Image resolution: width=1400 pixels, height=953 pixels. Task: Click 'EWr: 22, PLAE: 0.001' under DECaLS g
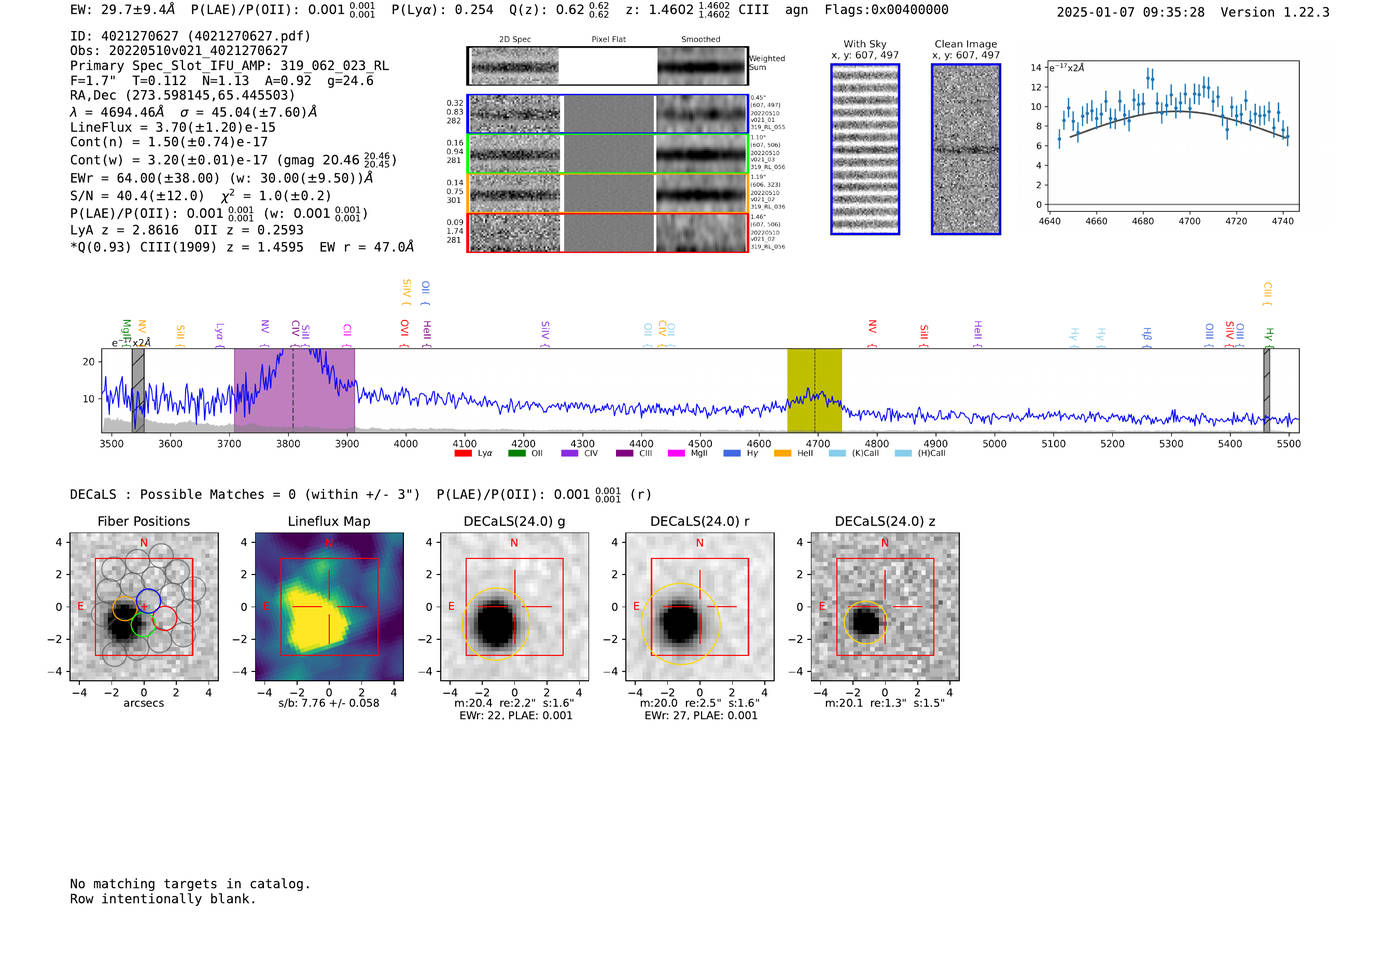coord(516,716)
